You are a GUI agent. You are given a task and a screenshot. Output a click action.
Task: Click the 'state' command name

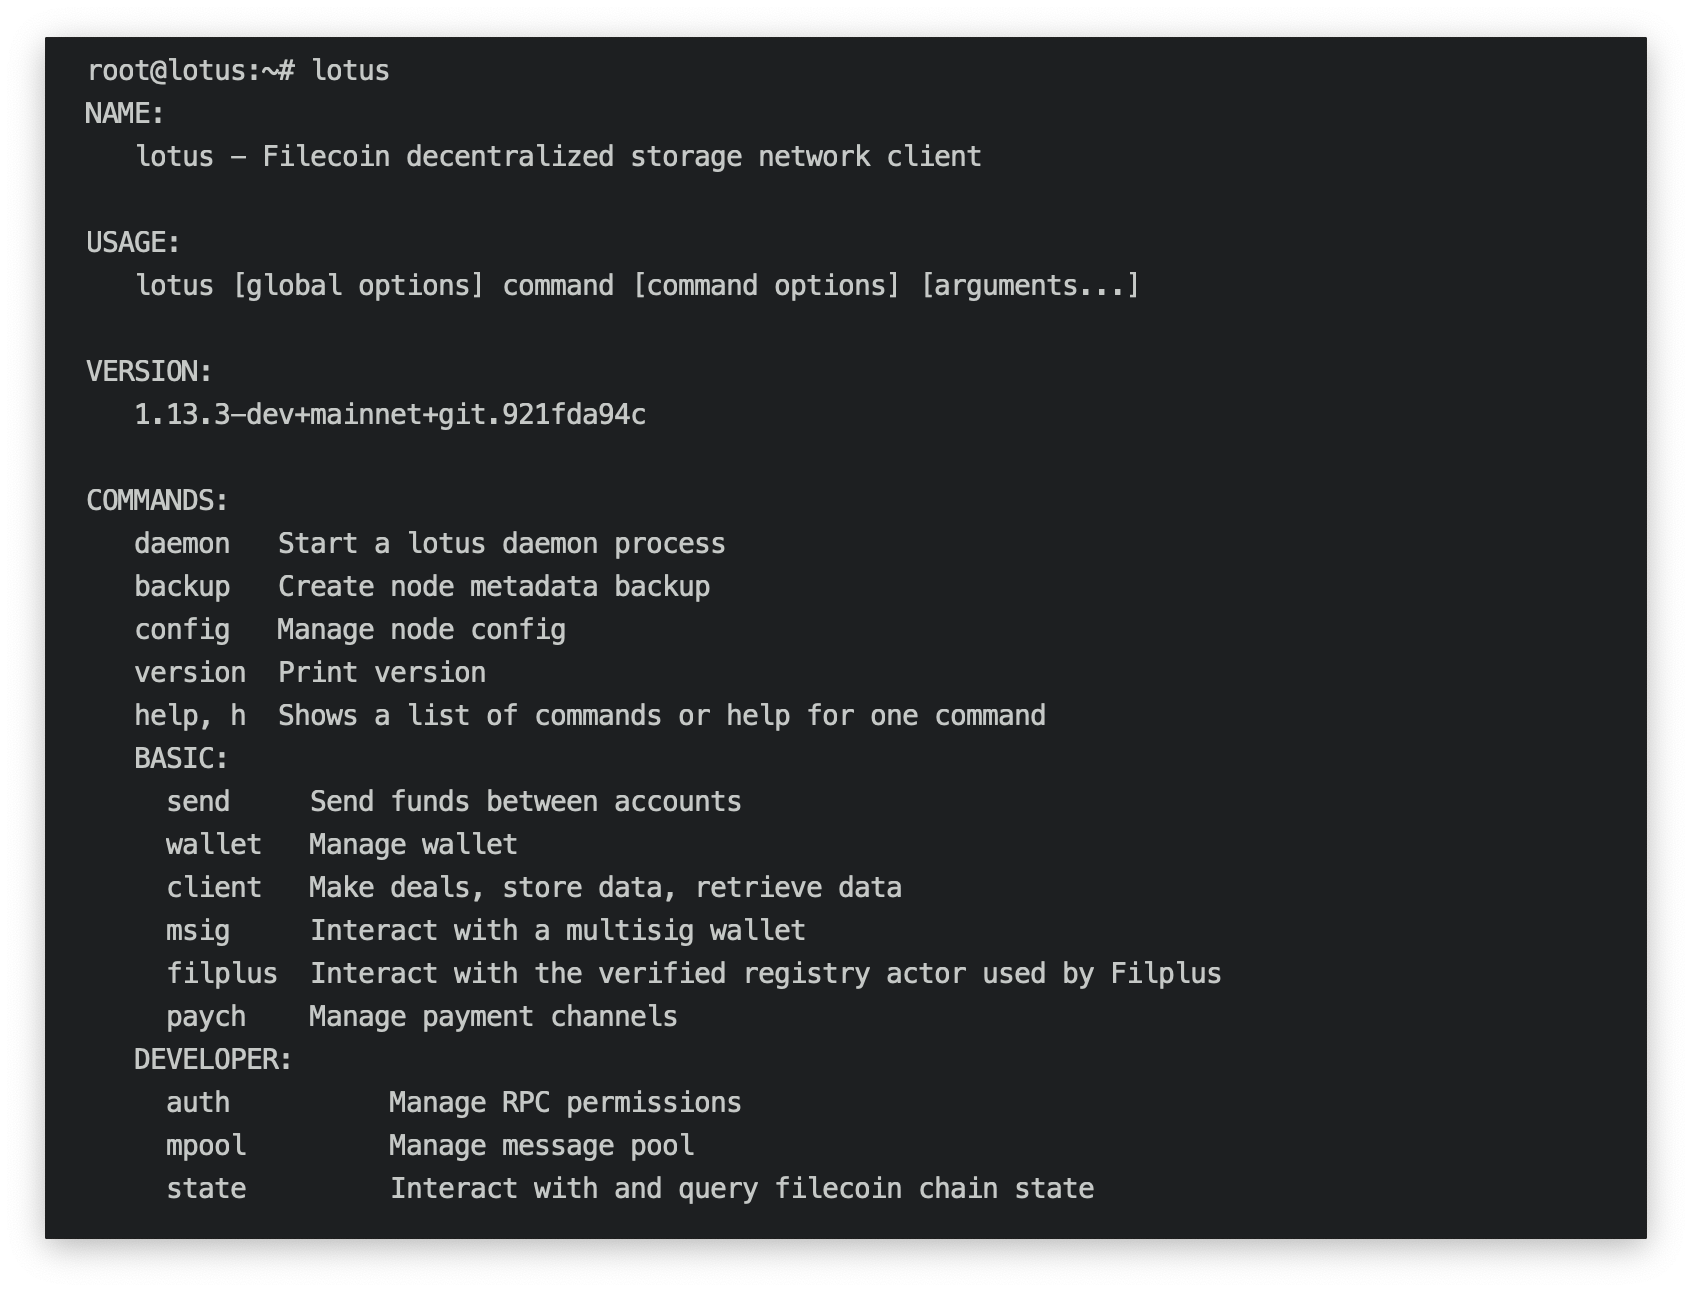click(x=206, y=1188)
